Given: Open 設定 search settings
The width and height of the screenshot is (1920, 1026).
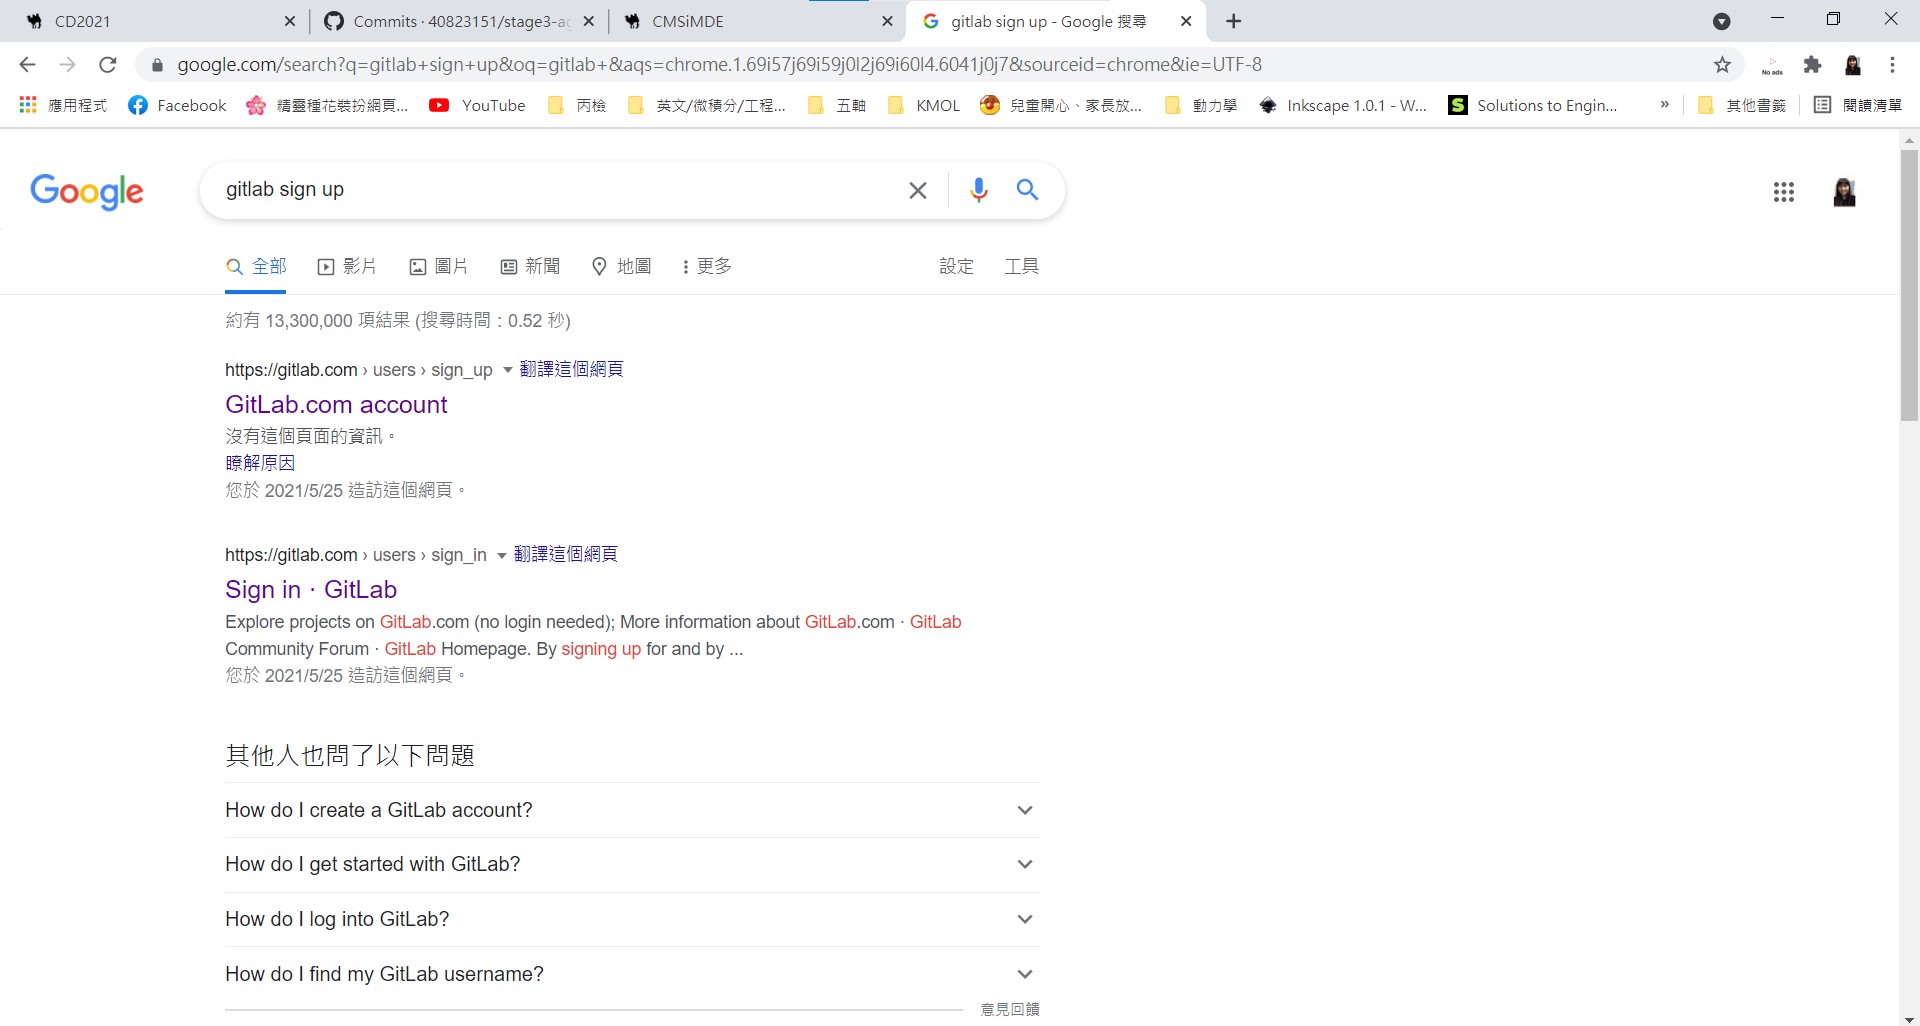Looking at the screenshot, I should [956, 266].
